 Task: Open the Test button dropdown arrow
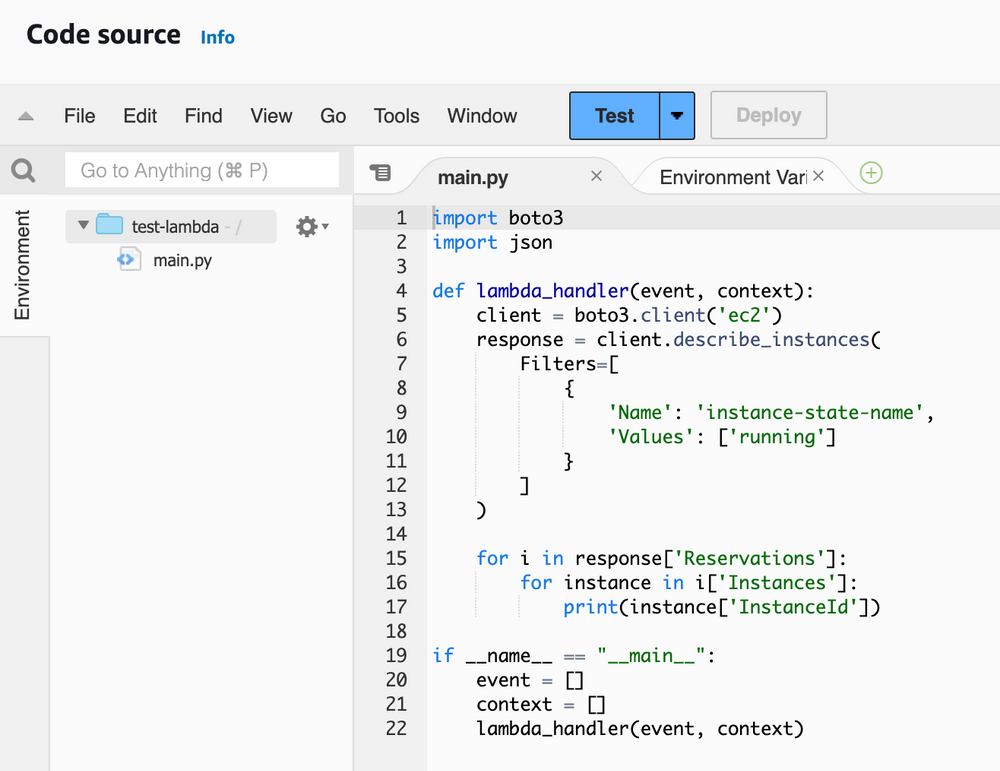pyautogui.click(x=676, y=115)
